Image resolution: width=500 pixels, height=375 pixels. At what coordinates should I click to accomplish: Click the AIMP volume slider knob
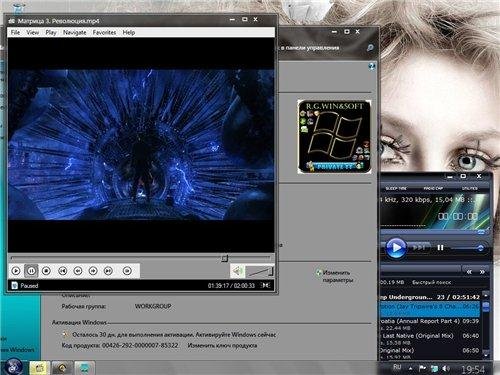(x=480, y=248)
